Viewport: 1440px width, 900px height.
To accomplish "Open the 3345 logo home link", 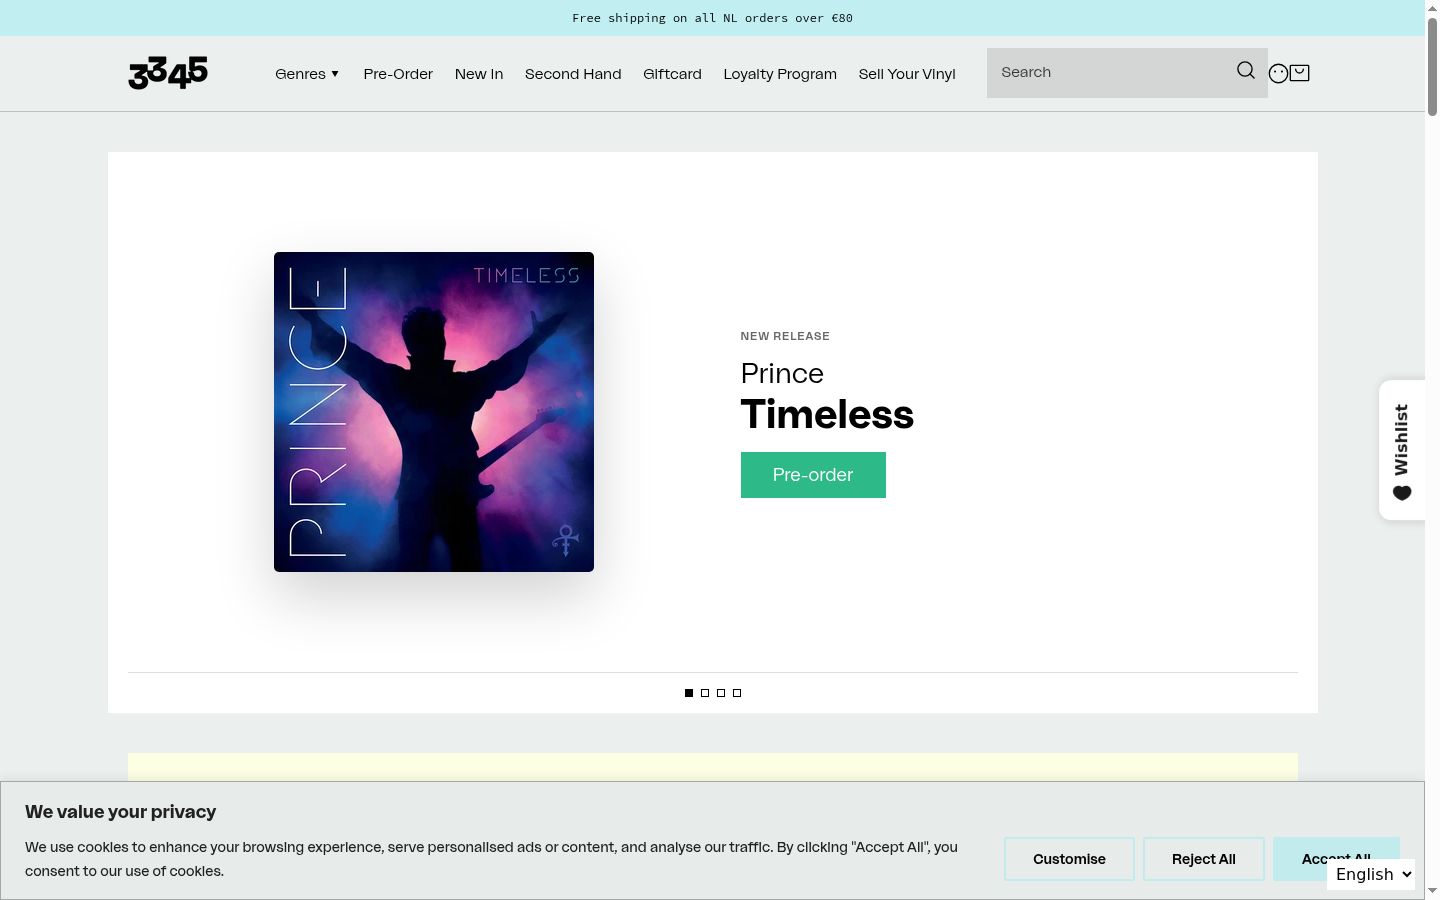I will (168, 73).
